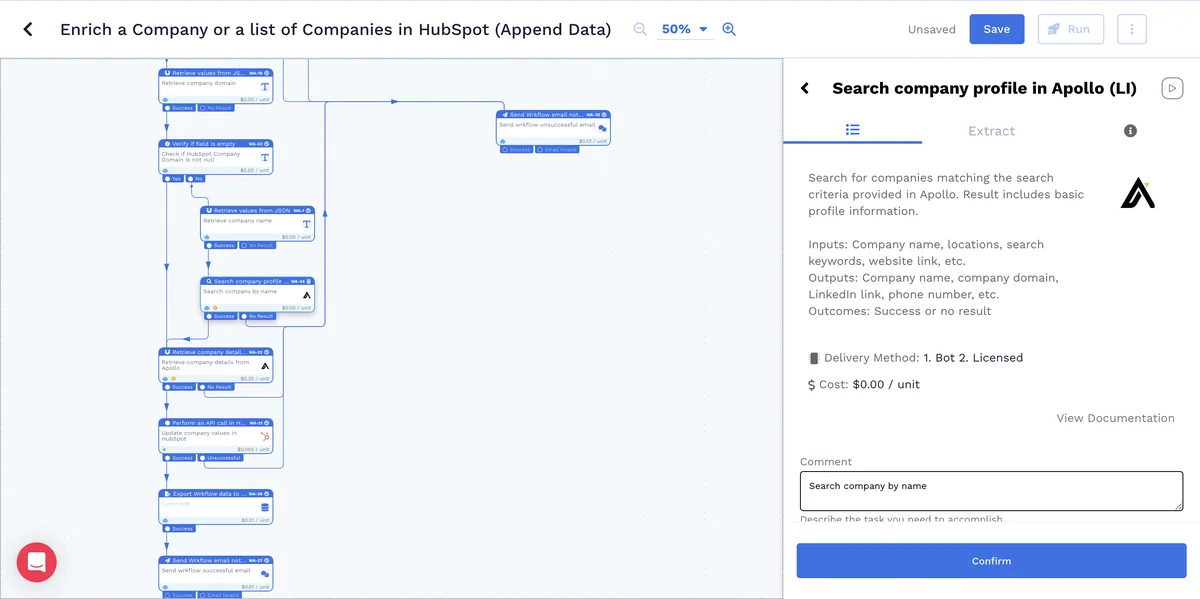Zoom out the workflow canvas

click(x=640, y=29)
